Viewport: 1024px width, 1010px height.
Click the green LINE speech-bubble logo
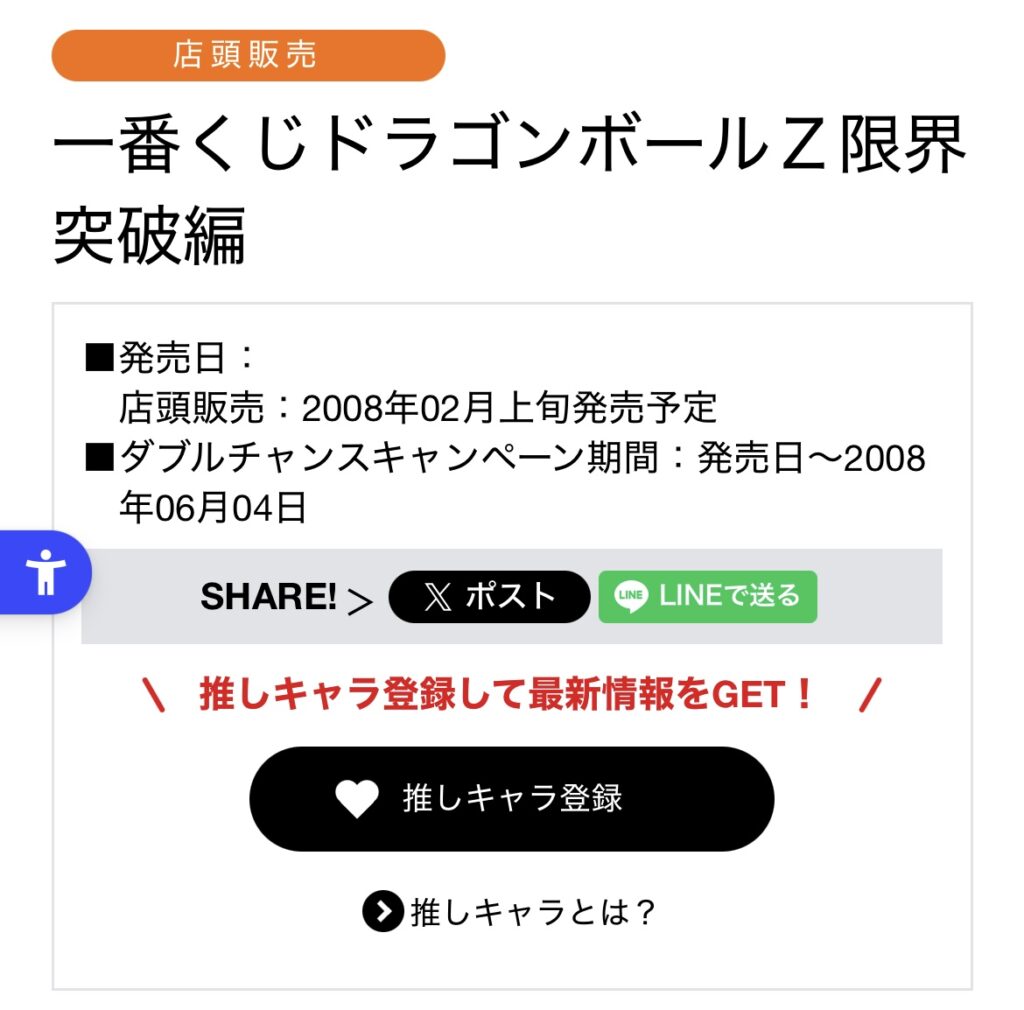pos(632,596)
